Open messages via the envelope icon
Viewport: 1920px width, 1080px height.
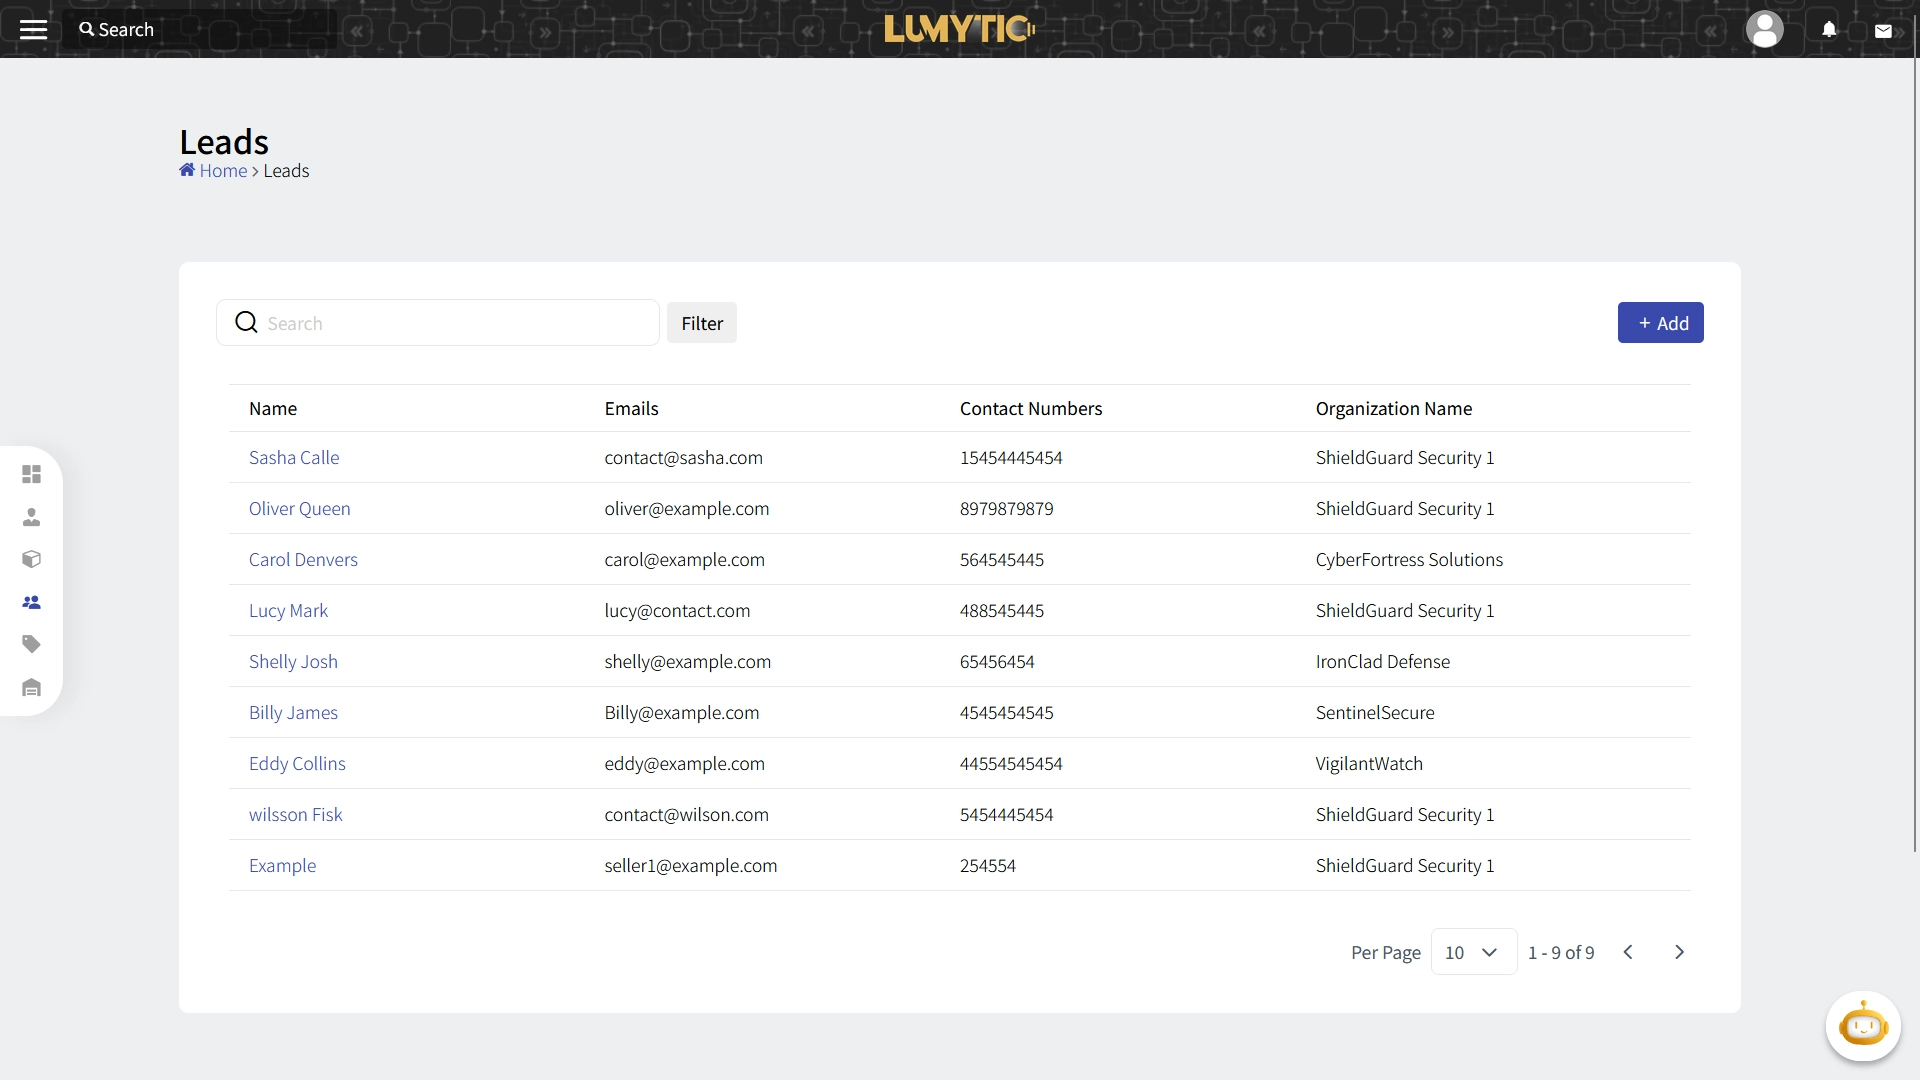[1883, 29]
